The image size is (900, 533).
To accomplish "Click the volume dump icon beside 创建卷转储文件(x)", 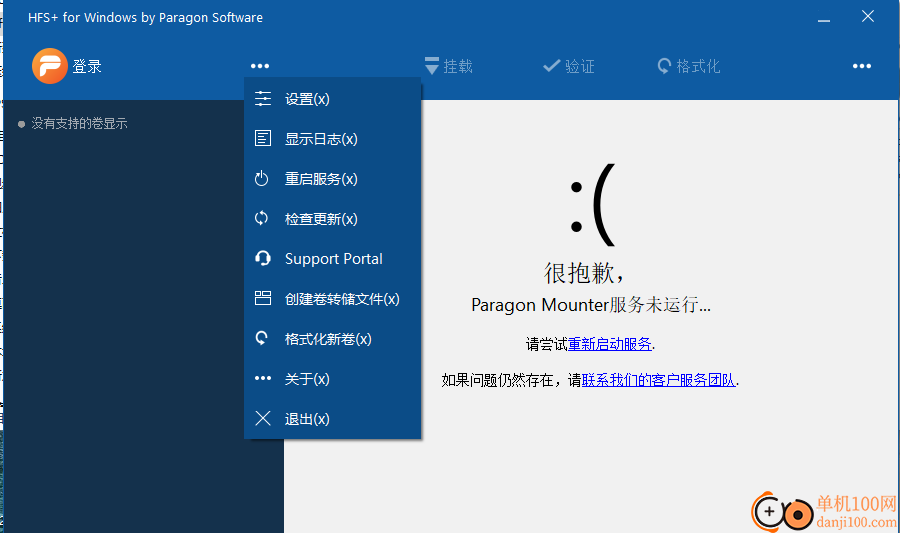I will [x=263, y=298].
